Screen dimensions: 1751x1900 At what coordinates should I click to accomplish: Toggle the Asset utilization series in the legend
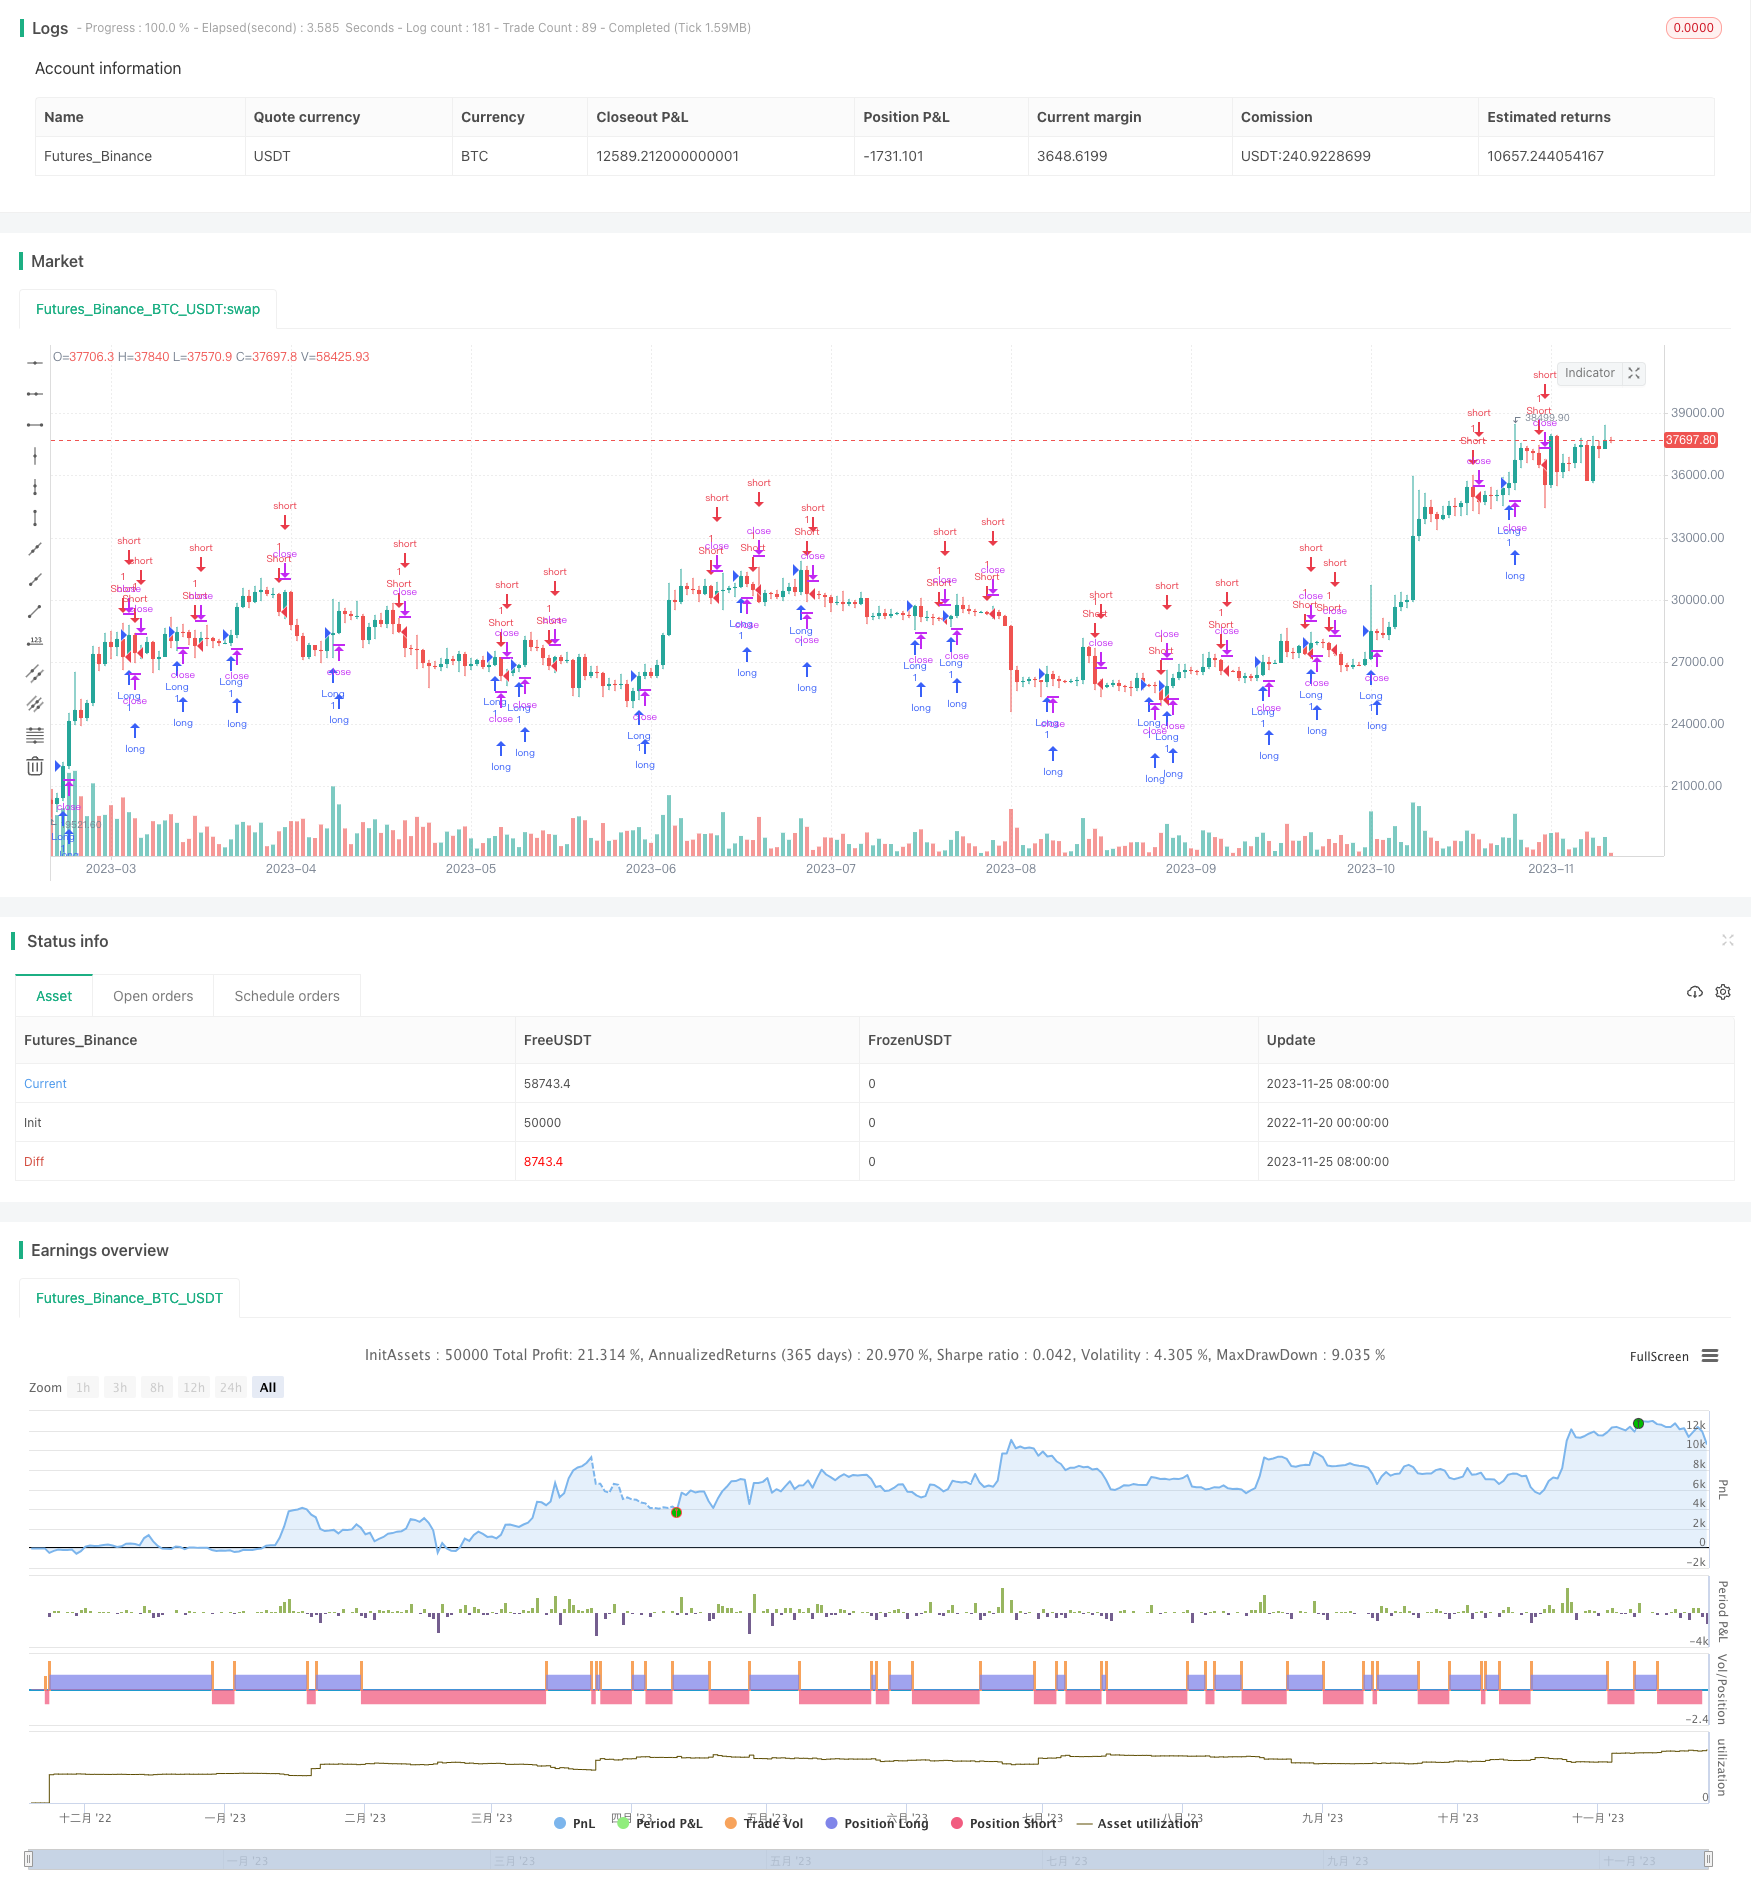(x=1137, y=1823)
